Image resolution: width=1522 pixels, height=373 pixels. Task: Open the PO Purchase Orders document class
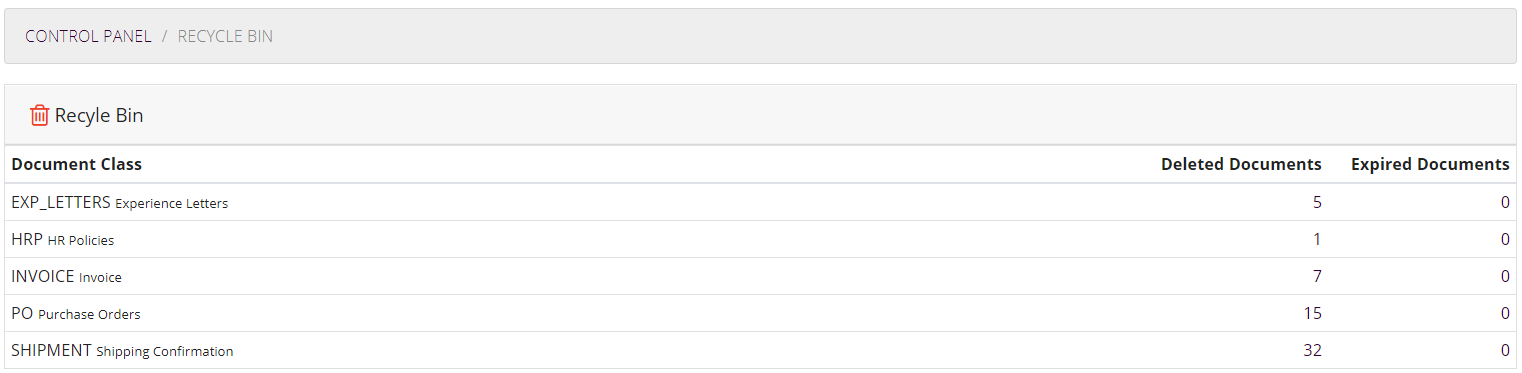pyautogui.click(x=76, y=313)
